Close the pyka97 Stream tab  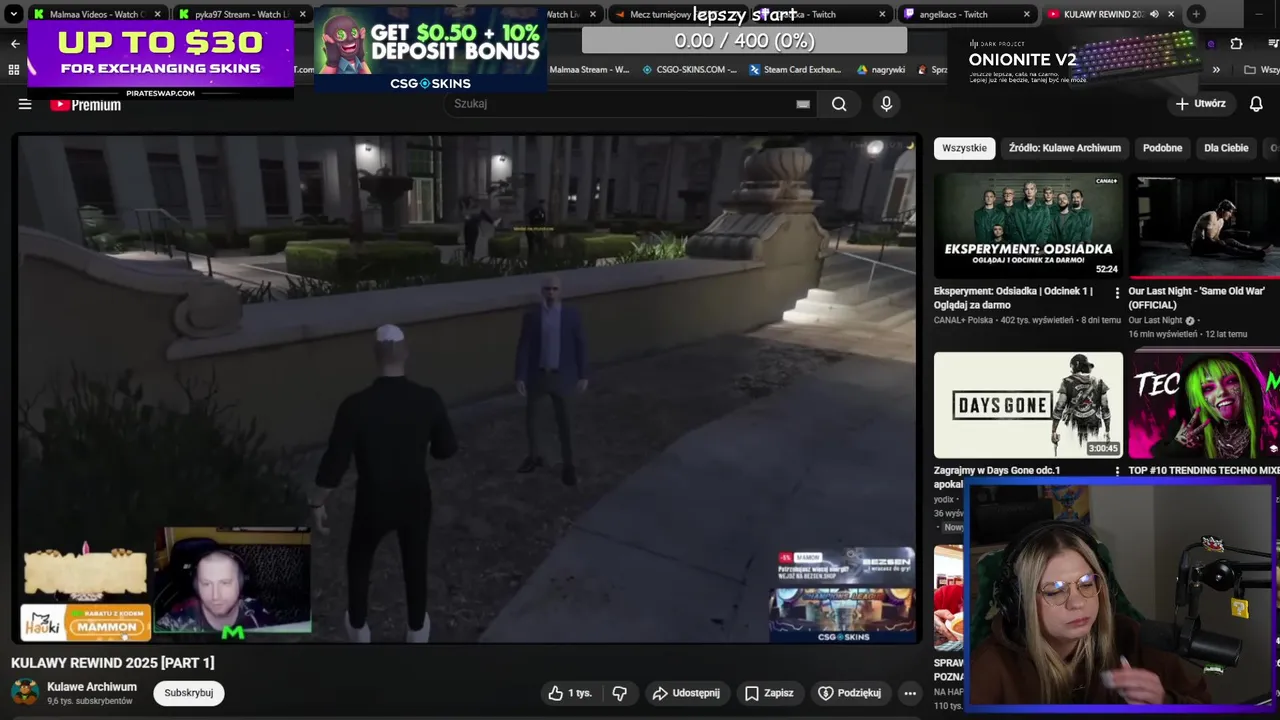[x=302, y=14]
